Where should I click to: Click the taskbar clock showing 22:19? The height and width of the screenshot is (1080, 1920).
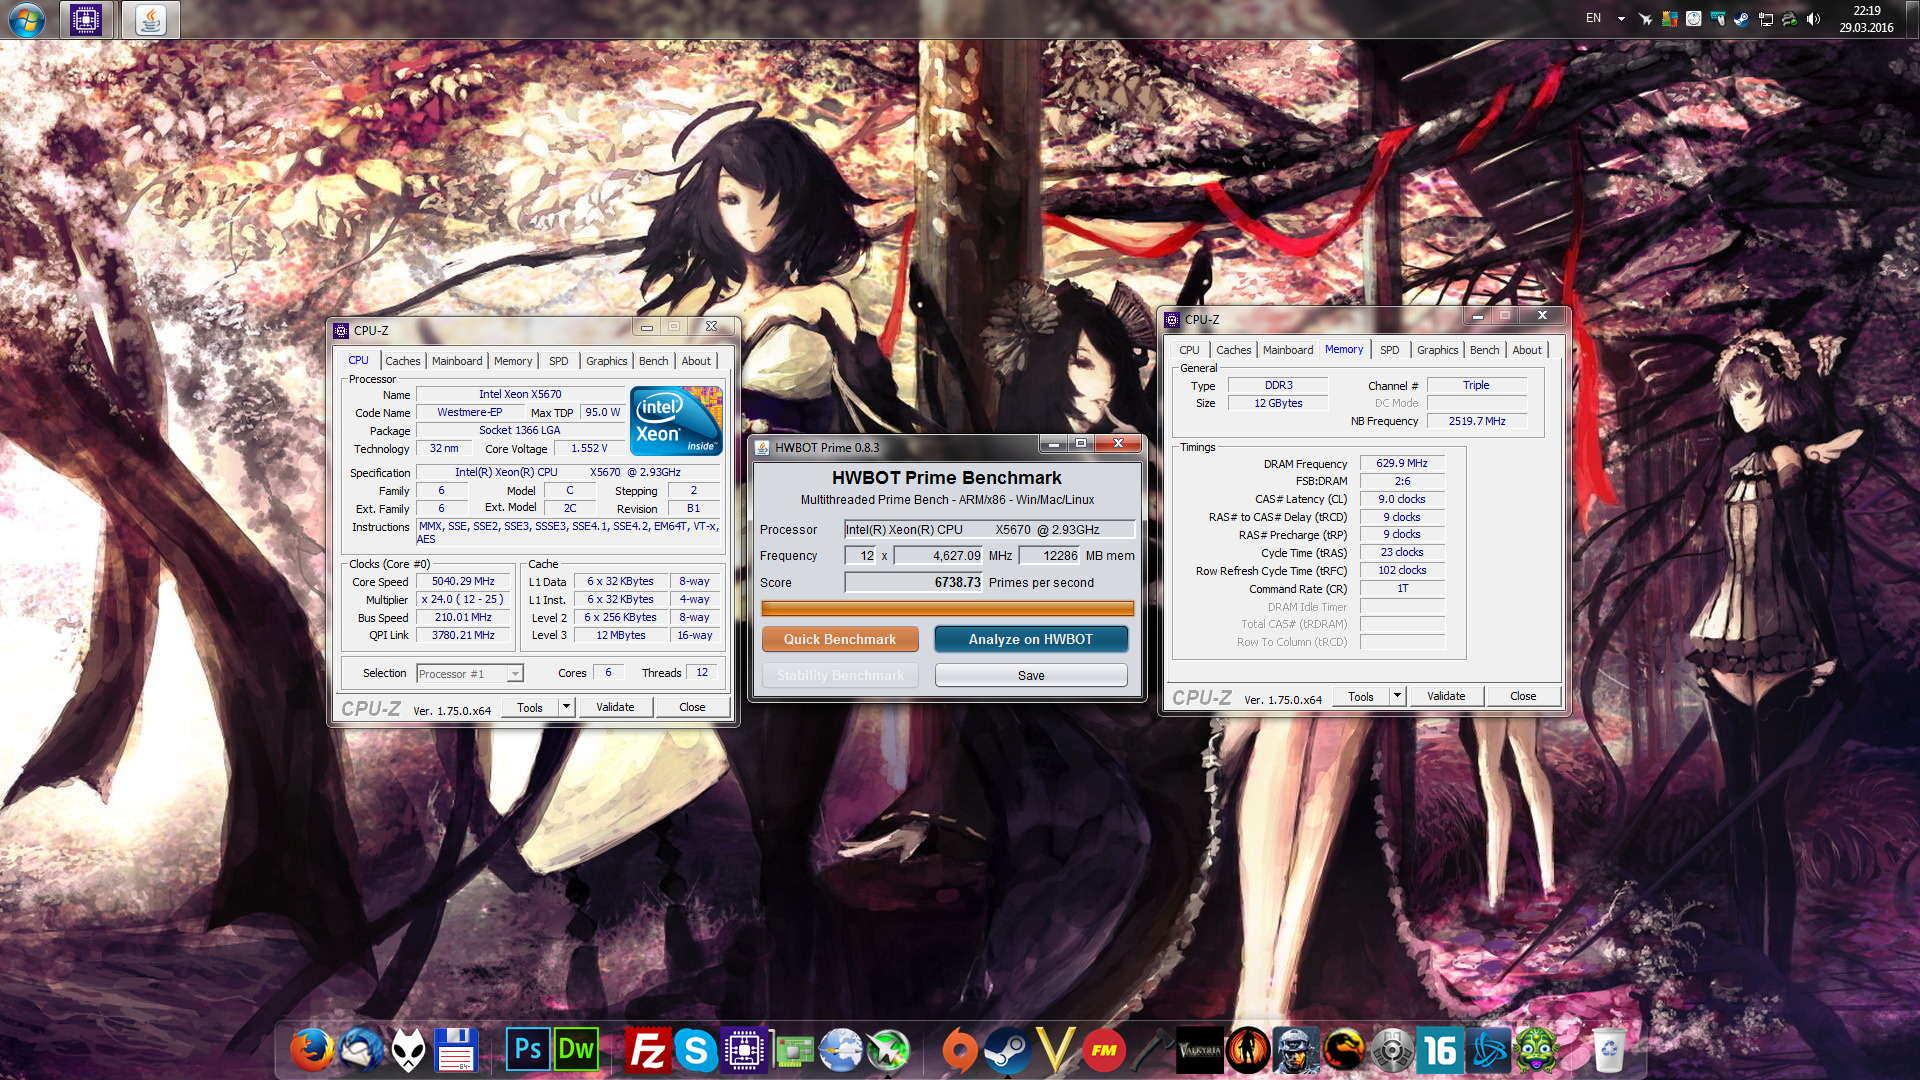click(x=1866, y=19)
